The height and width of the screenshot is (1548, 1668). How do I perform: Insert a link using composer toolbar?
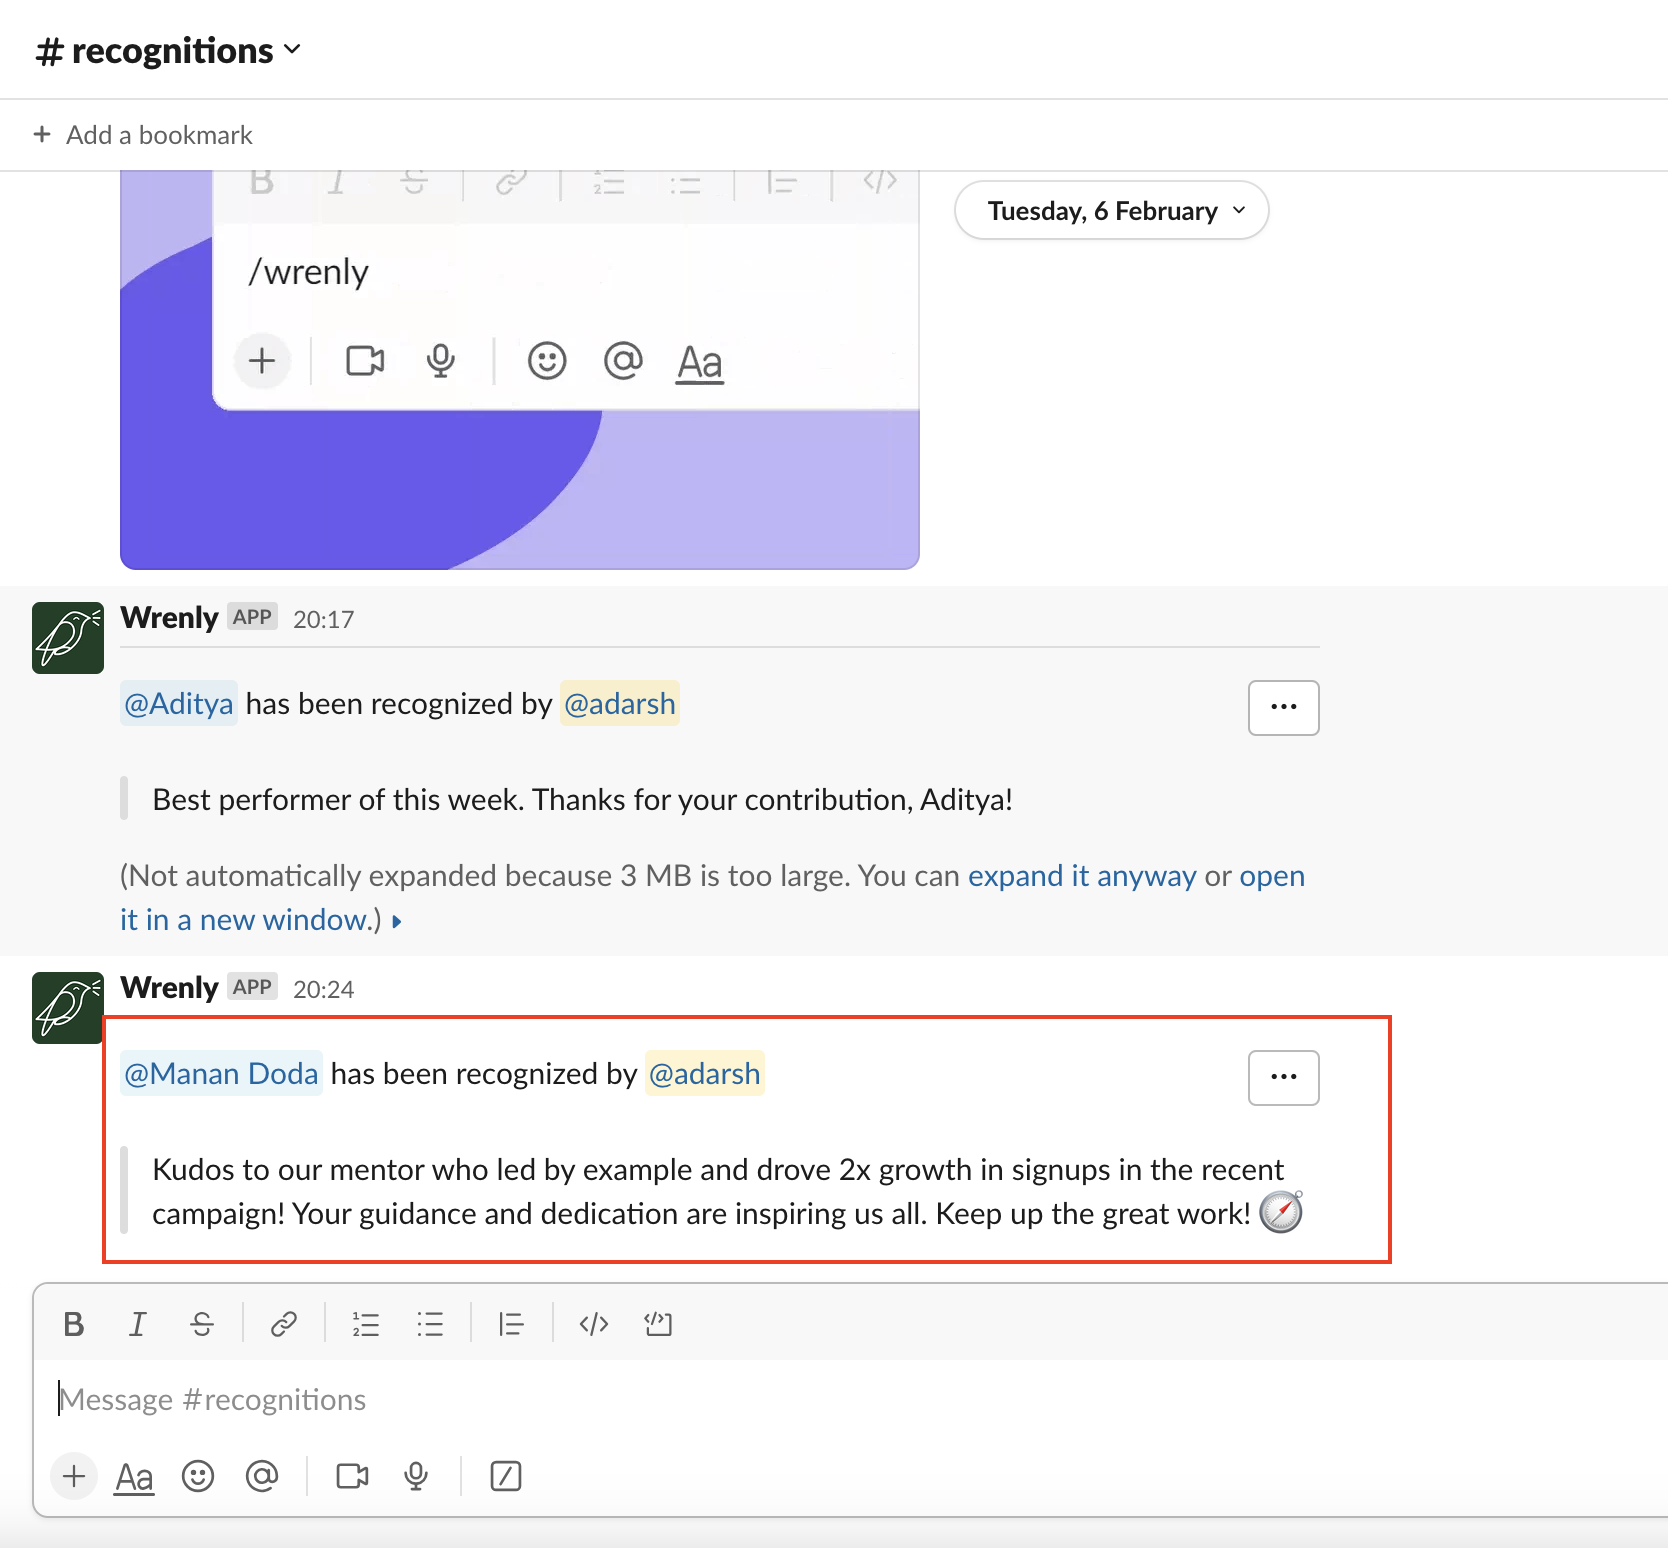pos(283,1324)
